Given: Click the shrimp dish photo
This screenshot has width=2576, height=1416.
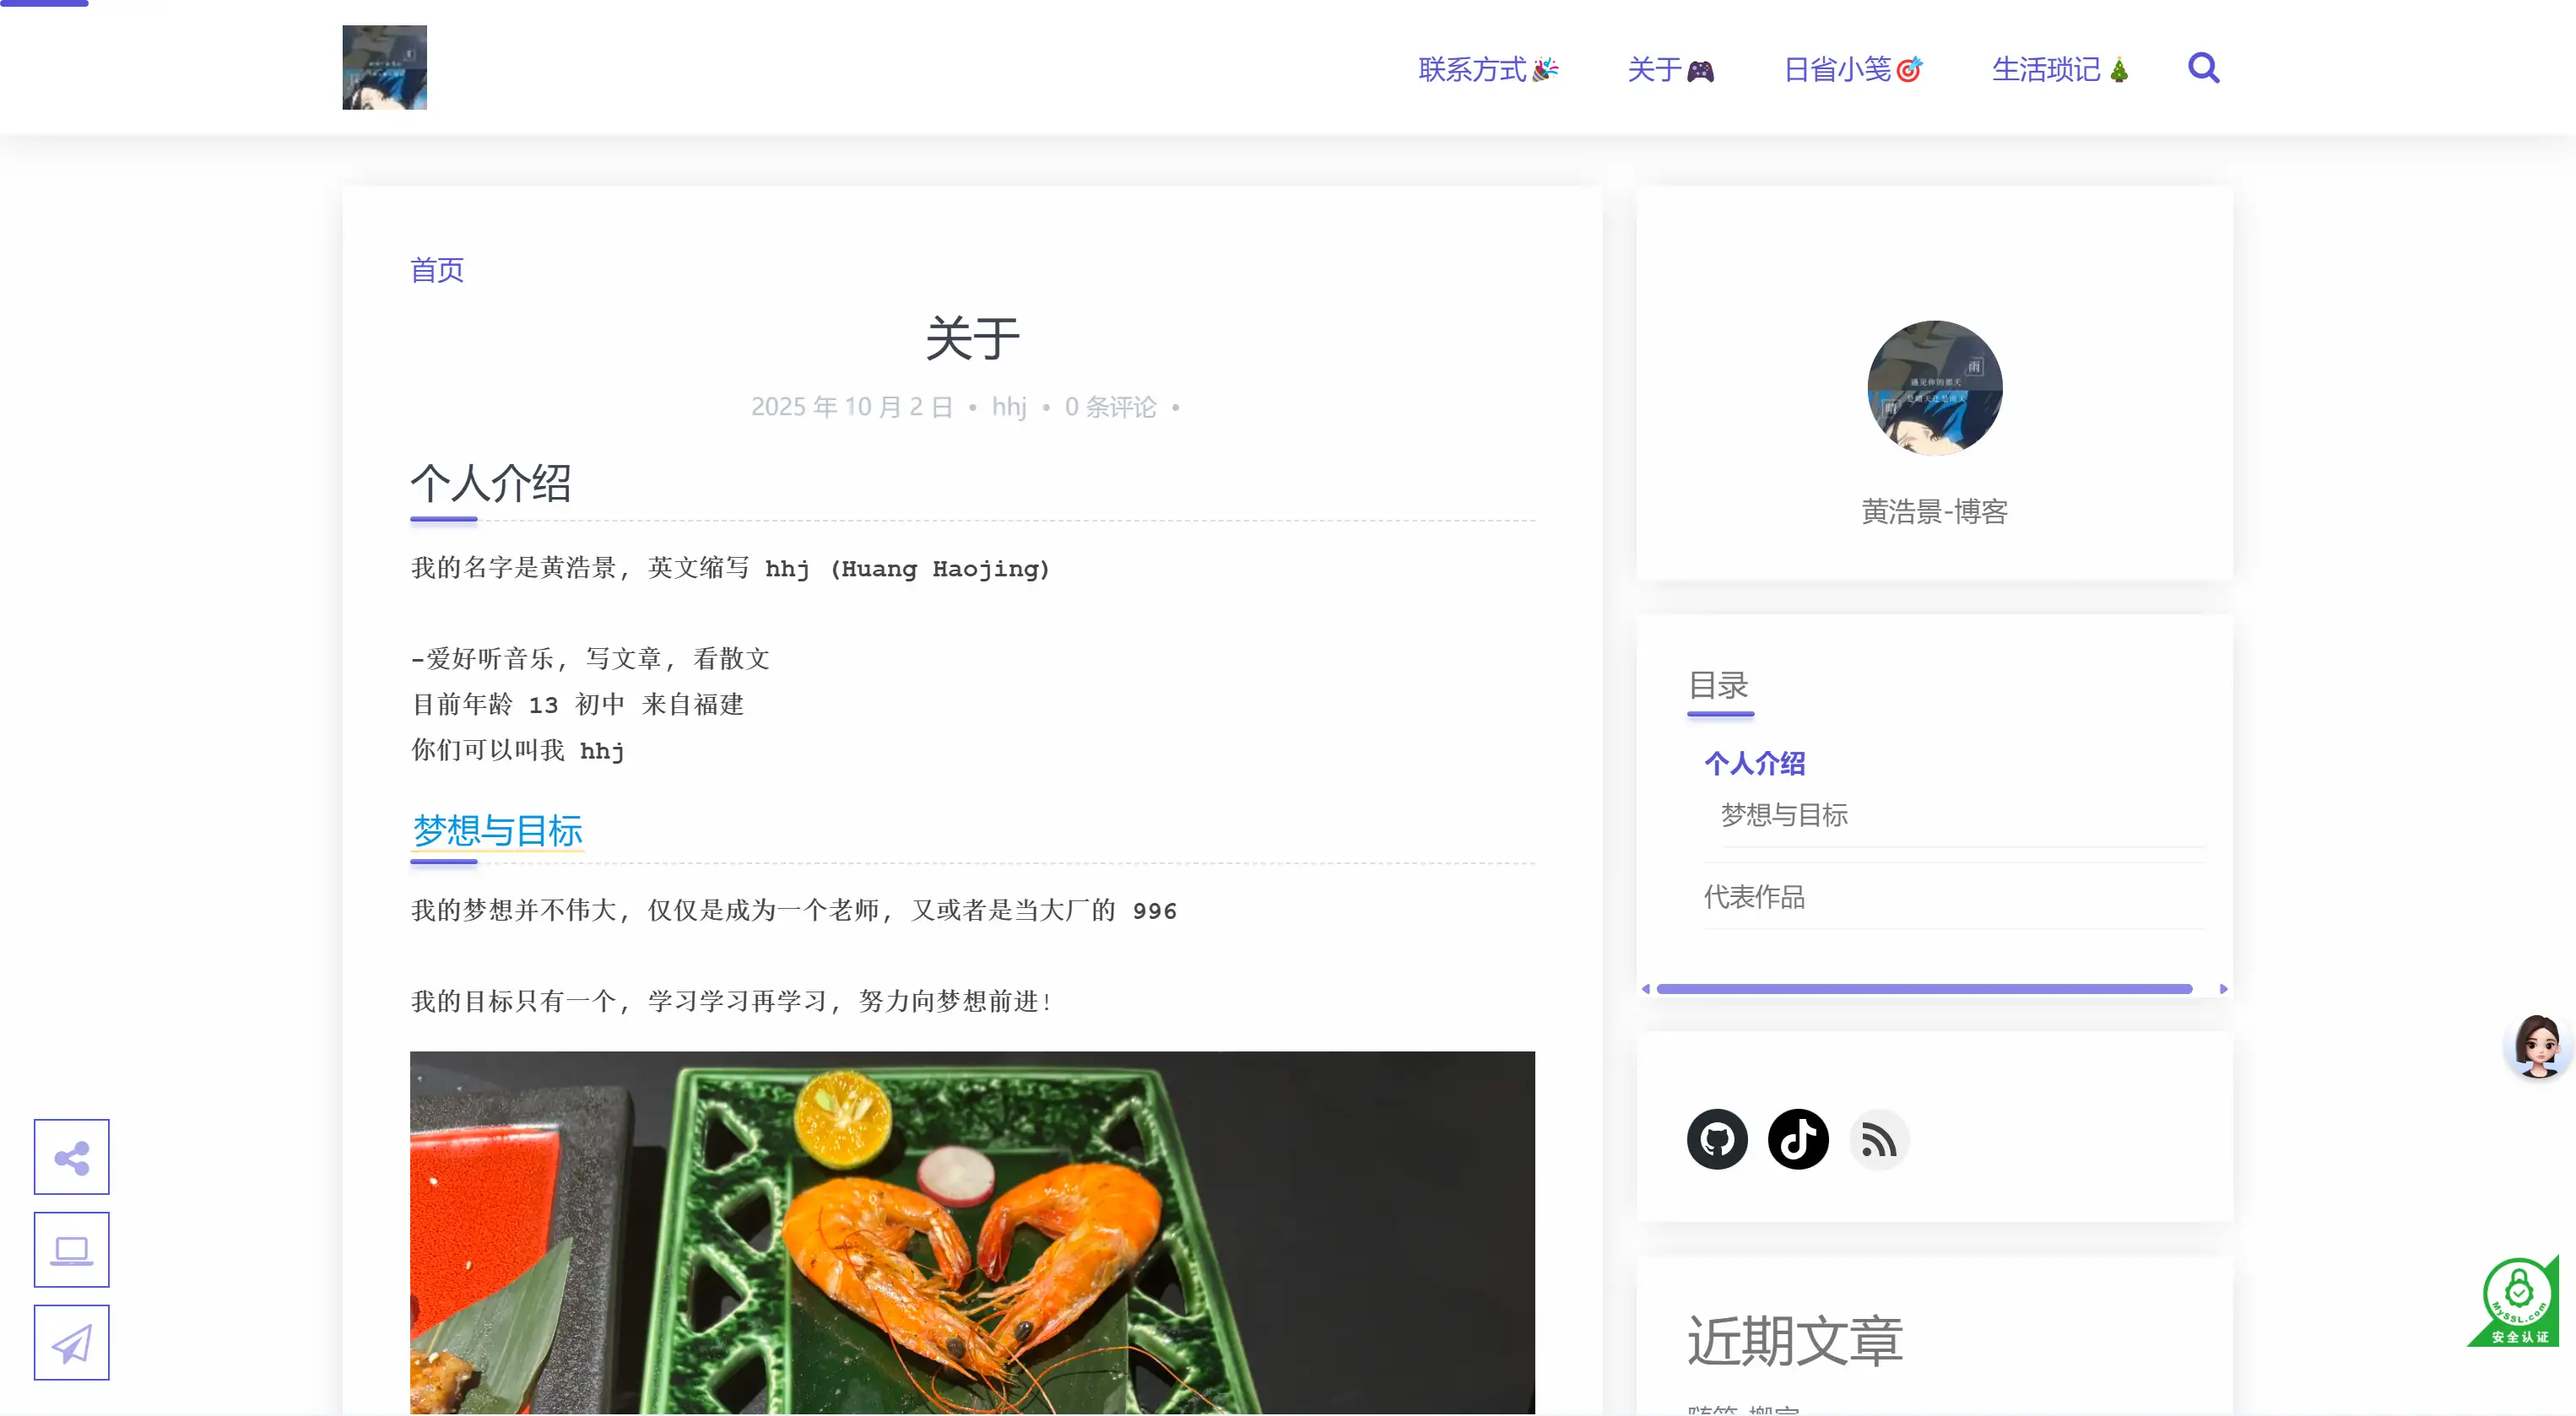Looking at the screenshot, I should (x=972, y=1232).
